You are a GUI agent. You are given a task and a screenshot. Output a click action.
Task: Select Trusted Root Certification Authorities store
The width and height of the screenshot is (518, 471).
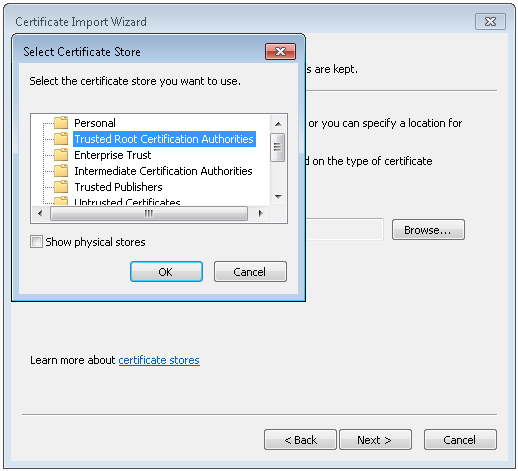click(164, 139)
